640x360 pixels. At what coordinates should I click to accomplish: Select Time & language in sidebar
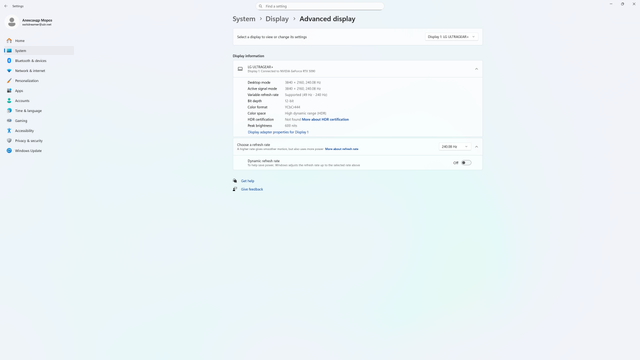tap(28, 111)
